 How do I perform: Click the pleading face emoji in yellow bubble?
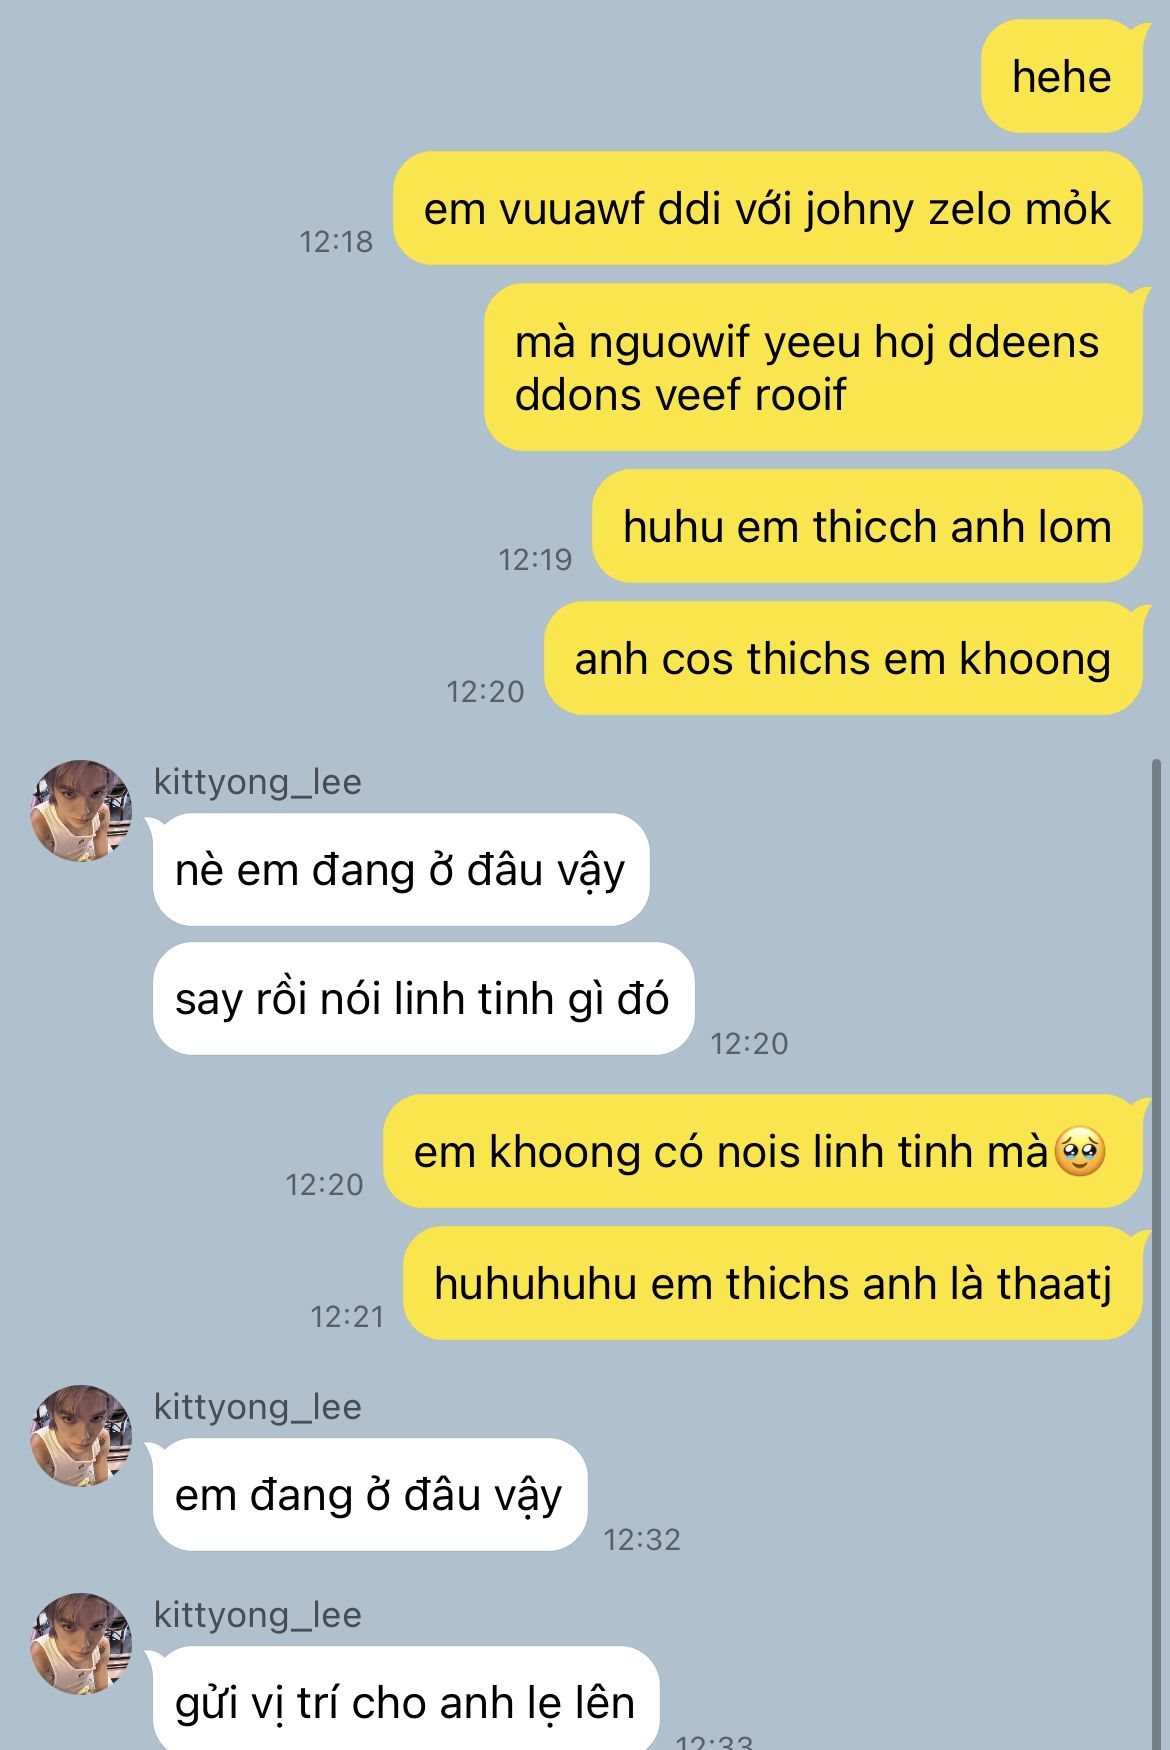(1080, 1152)
